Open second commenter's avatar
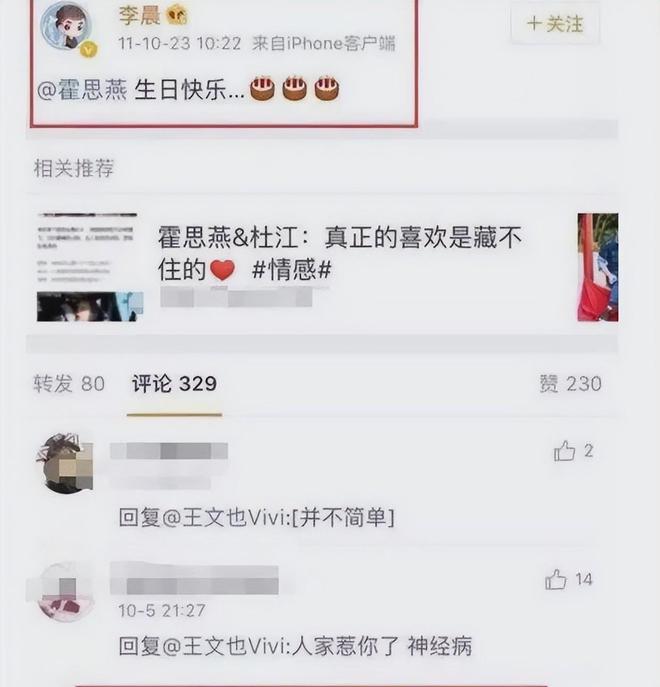This screenshot has height=687, width=660. click(66, 592)
